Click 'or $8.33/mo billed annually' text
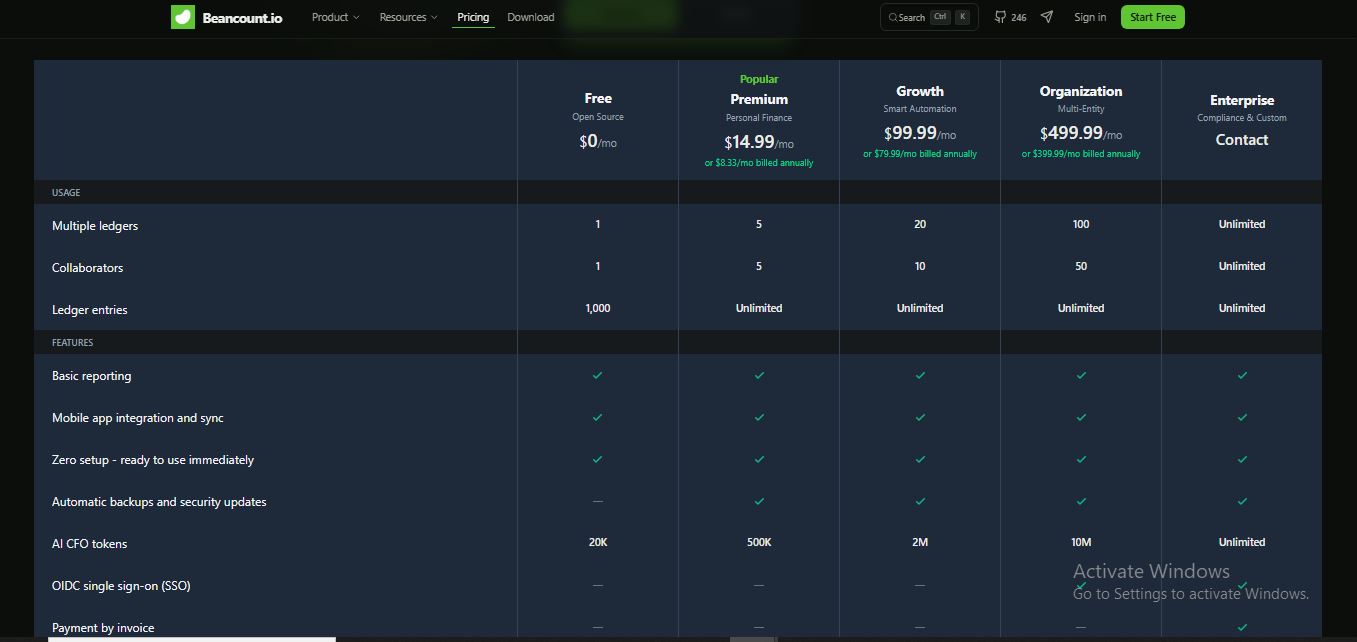This screenshot has height=642, width=1357. click(x=759, y=163)
